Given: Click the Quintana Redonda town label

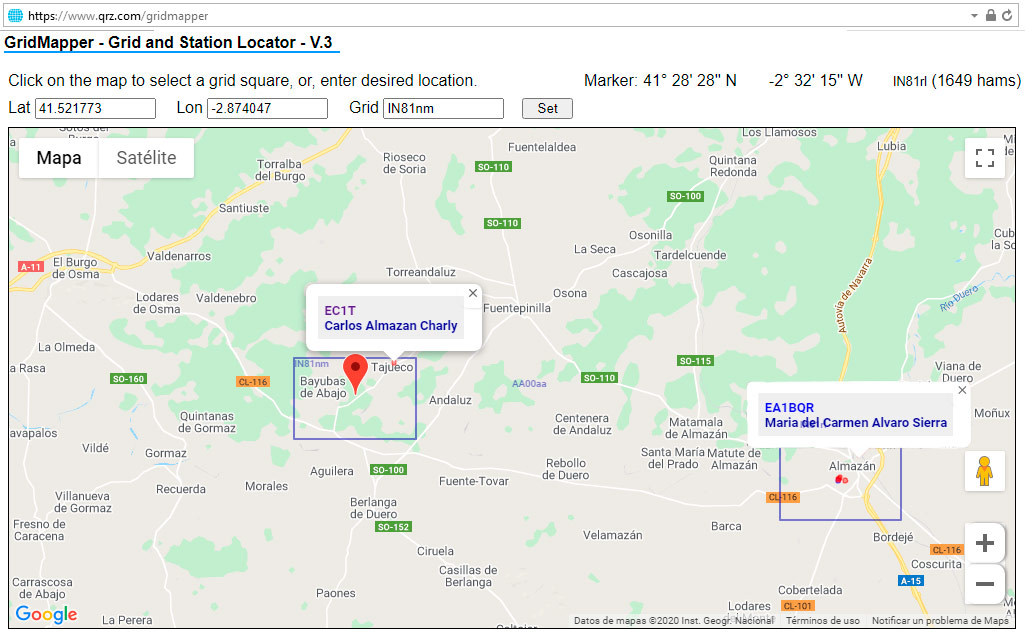Looking at the screenshot, I should [x=733, y=166].
